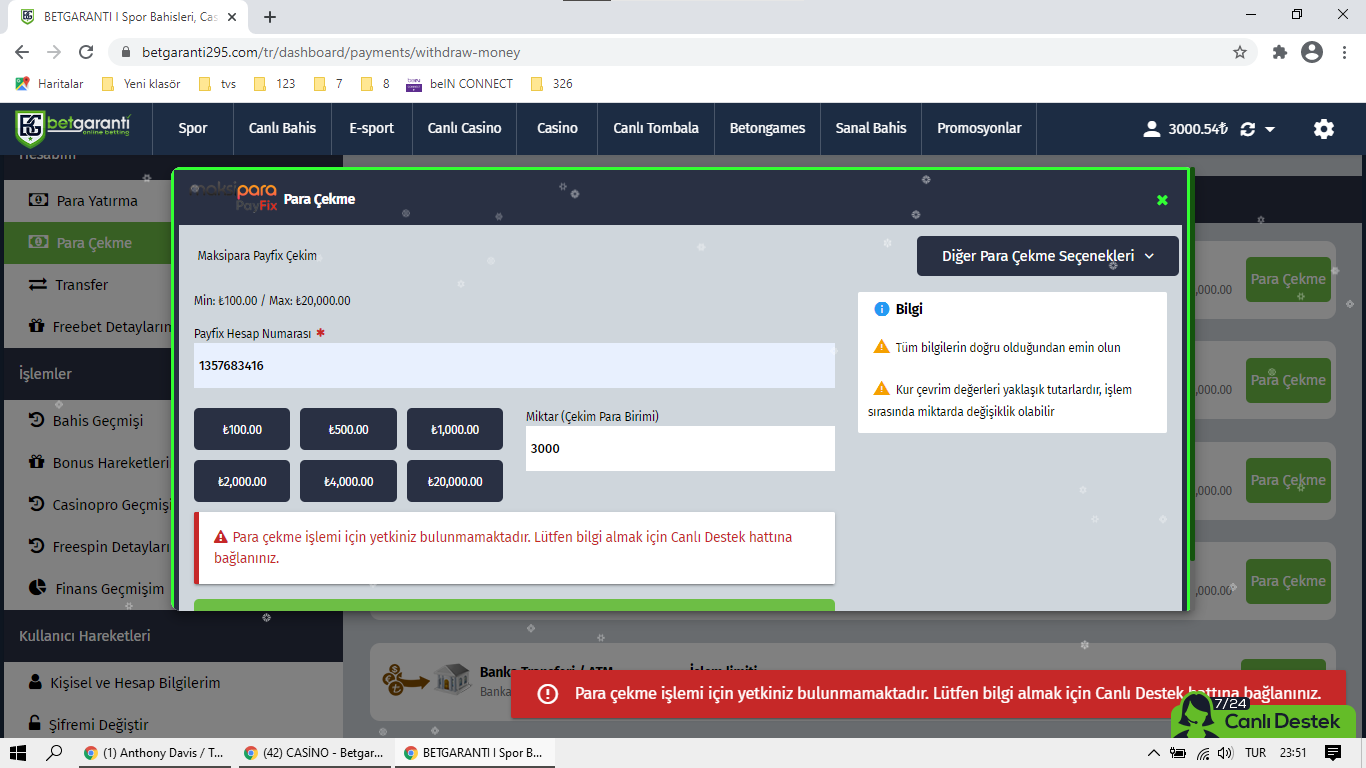Open the Promosyonlar page

click(x=979, y=128)
